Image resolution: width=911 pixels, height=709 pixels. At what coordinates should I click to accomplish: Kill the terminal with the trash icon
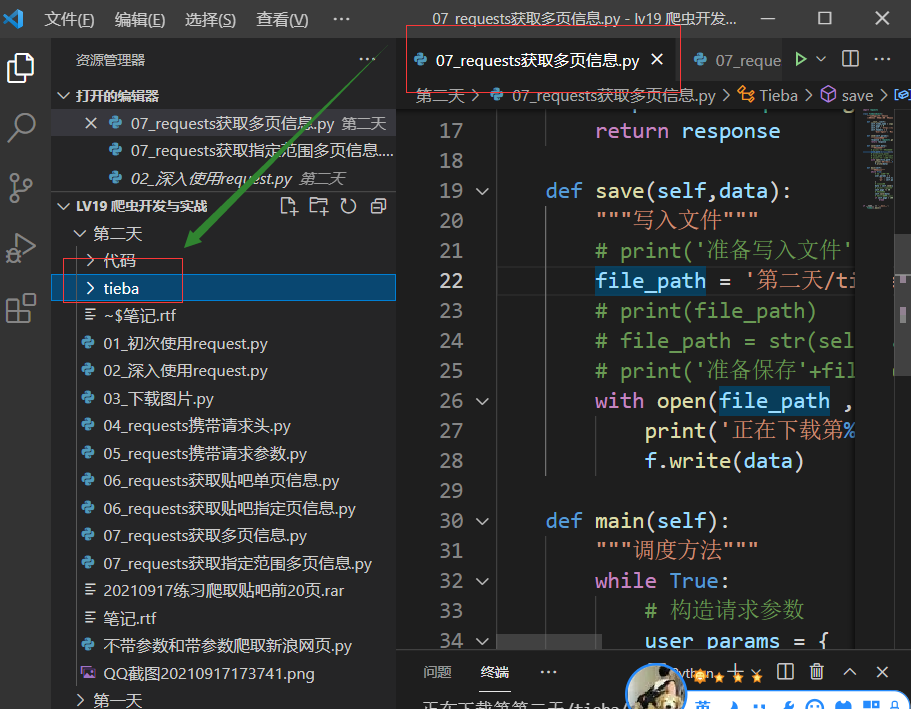(818, 671)
